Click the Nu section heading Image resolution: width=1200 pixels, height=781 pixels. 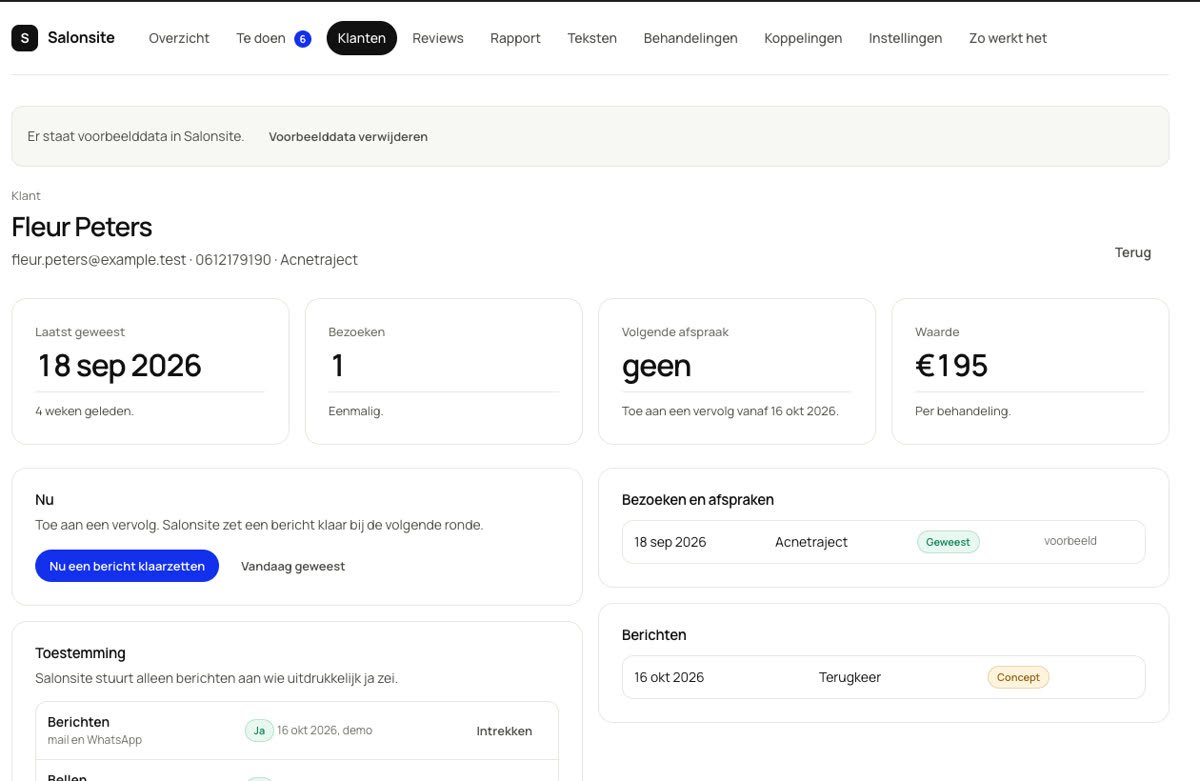click(x=44, y=500)
